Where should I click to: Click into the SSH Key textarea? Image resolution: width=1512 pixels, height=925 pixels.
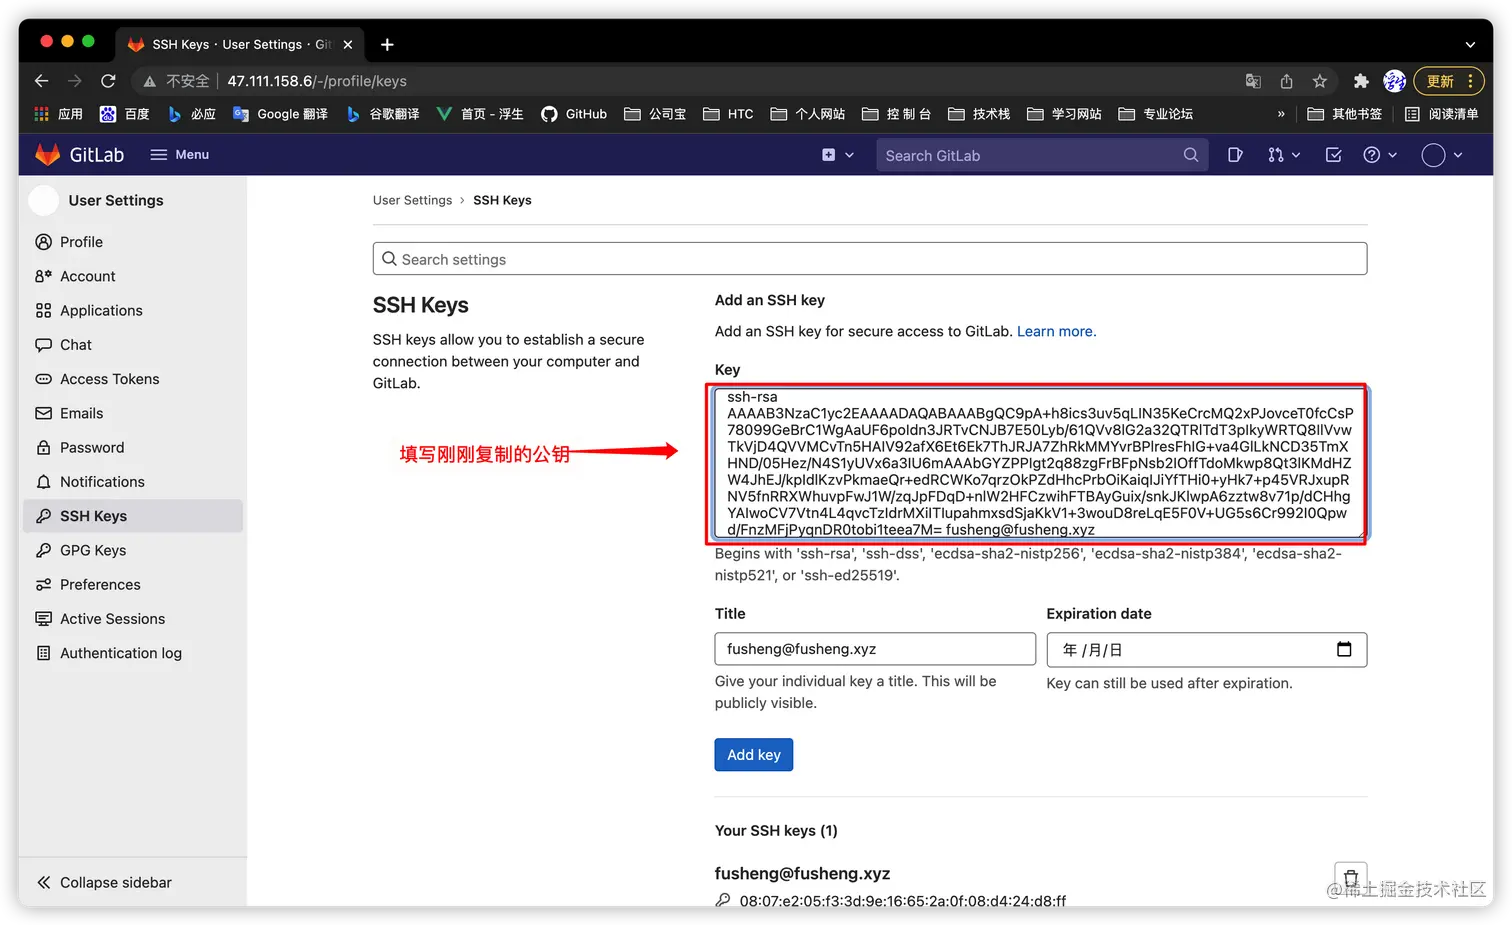coord(1040,463)
